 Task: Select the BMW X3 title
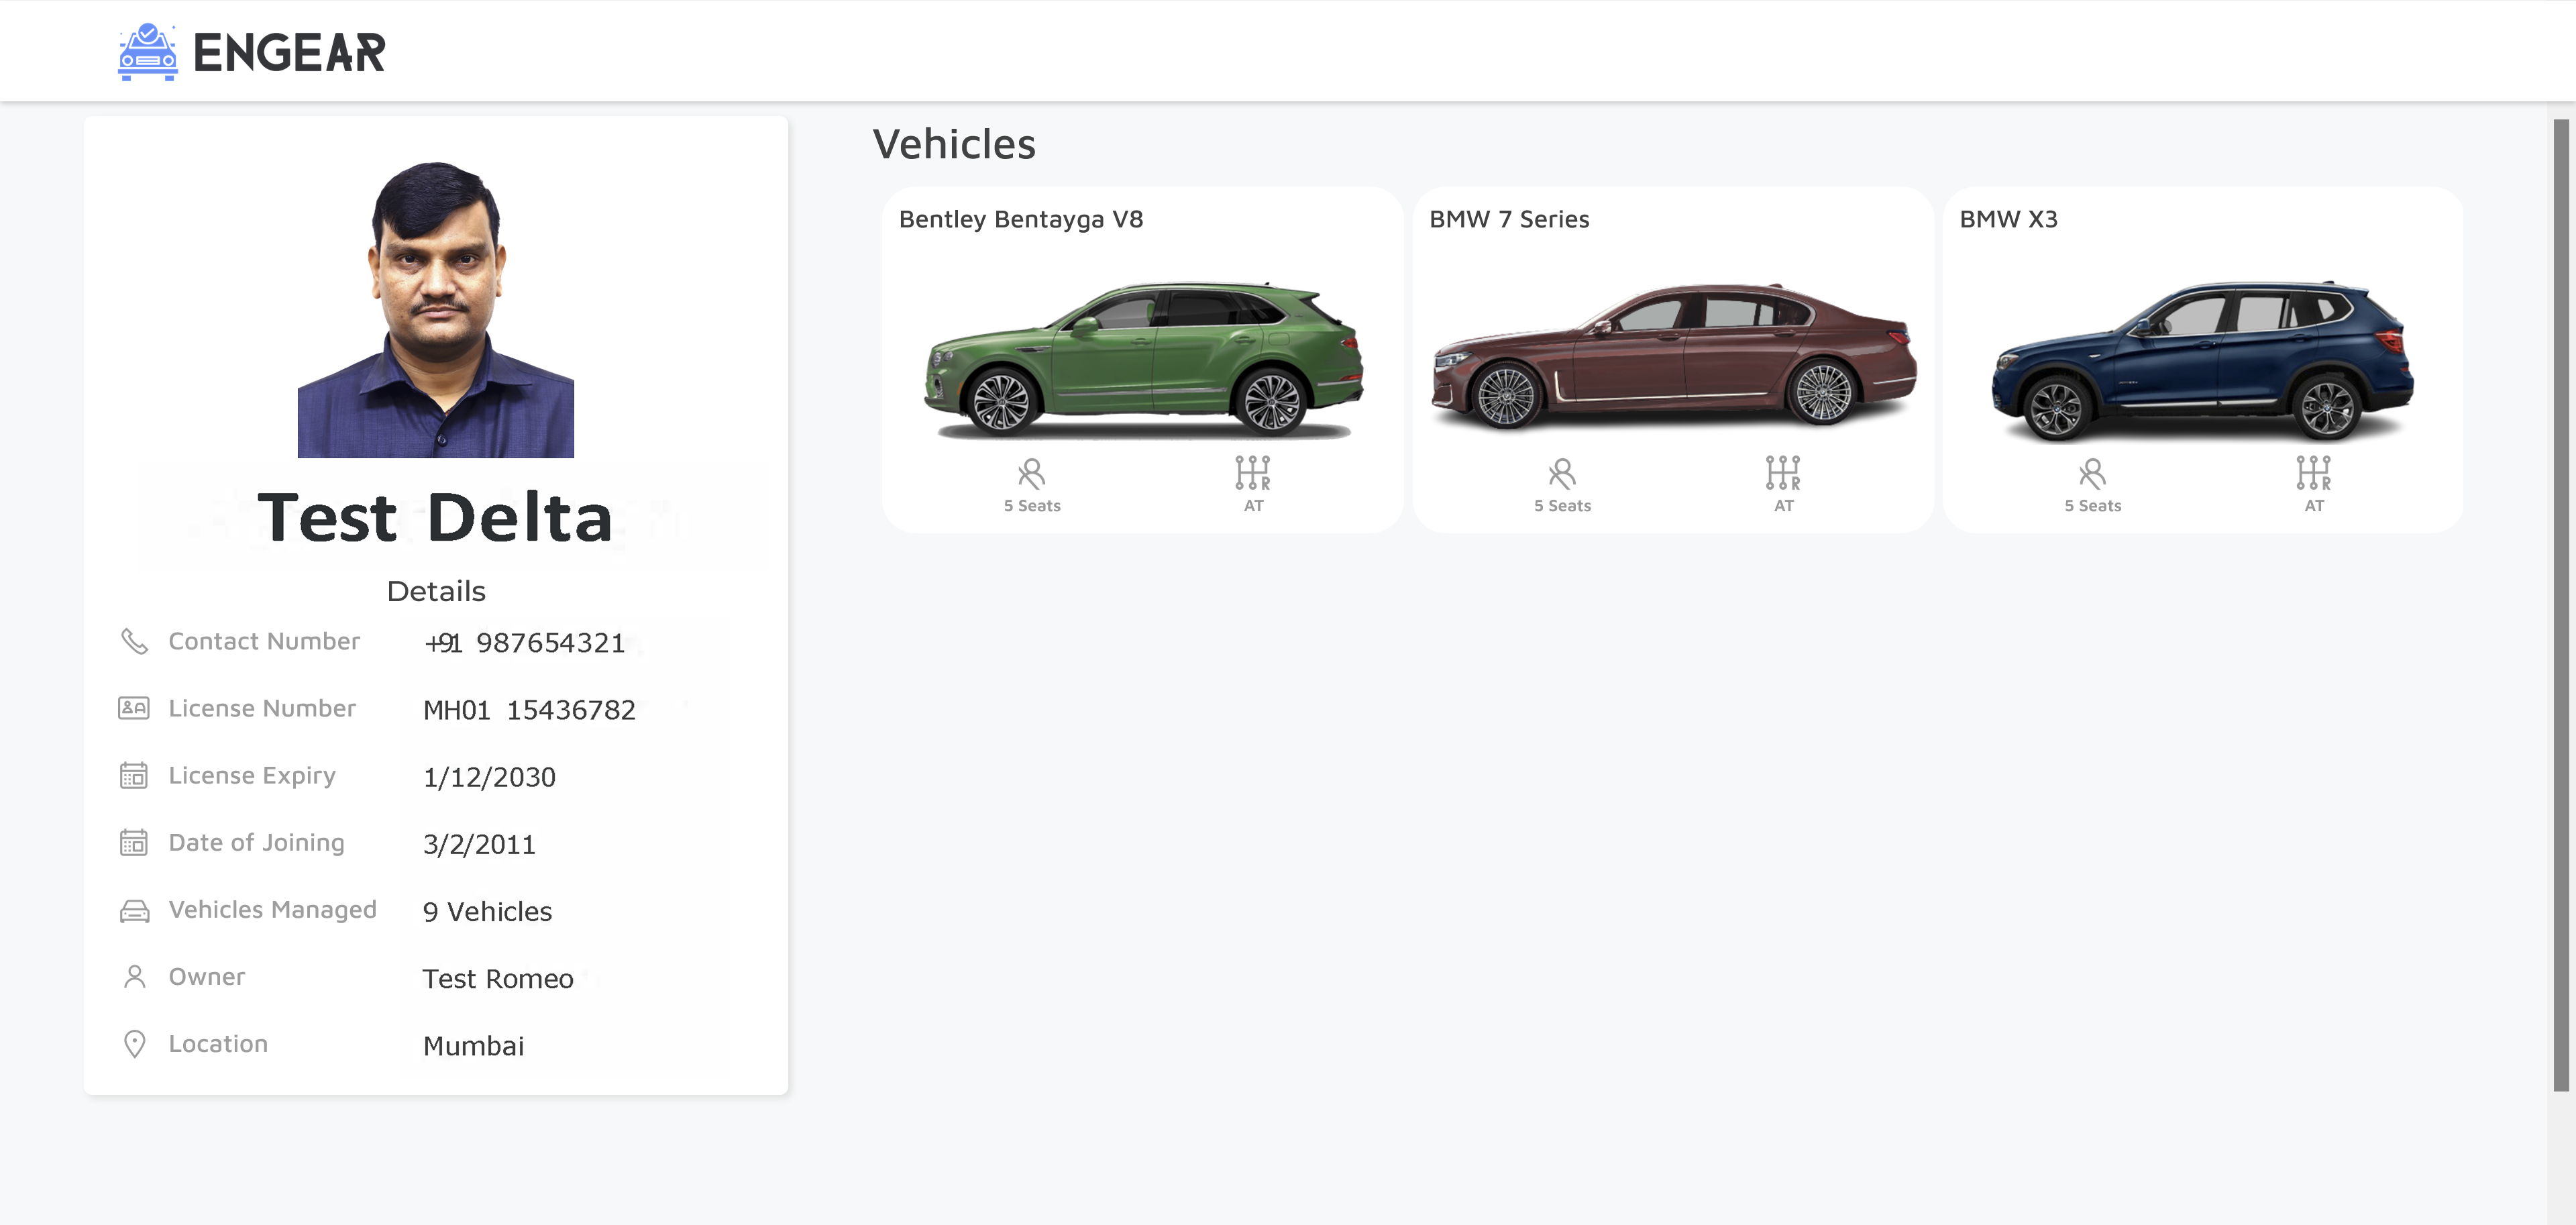pyautogui.click(x=2008, y=219)
